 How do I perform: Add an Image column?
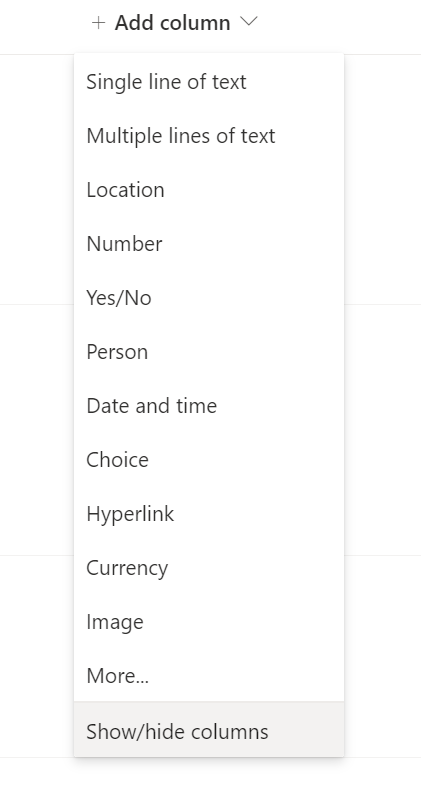[209, 622]
